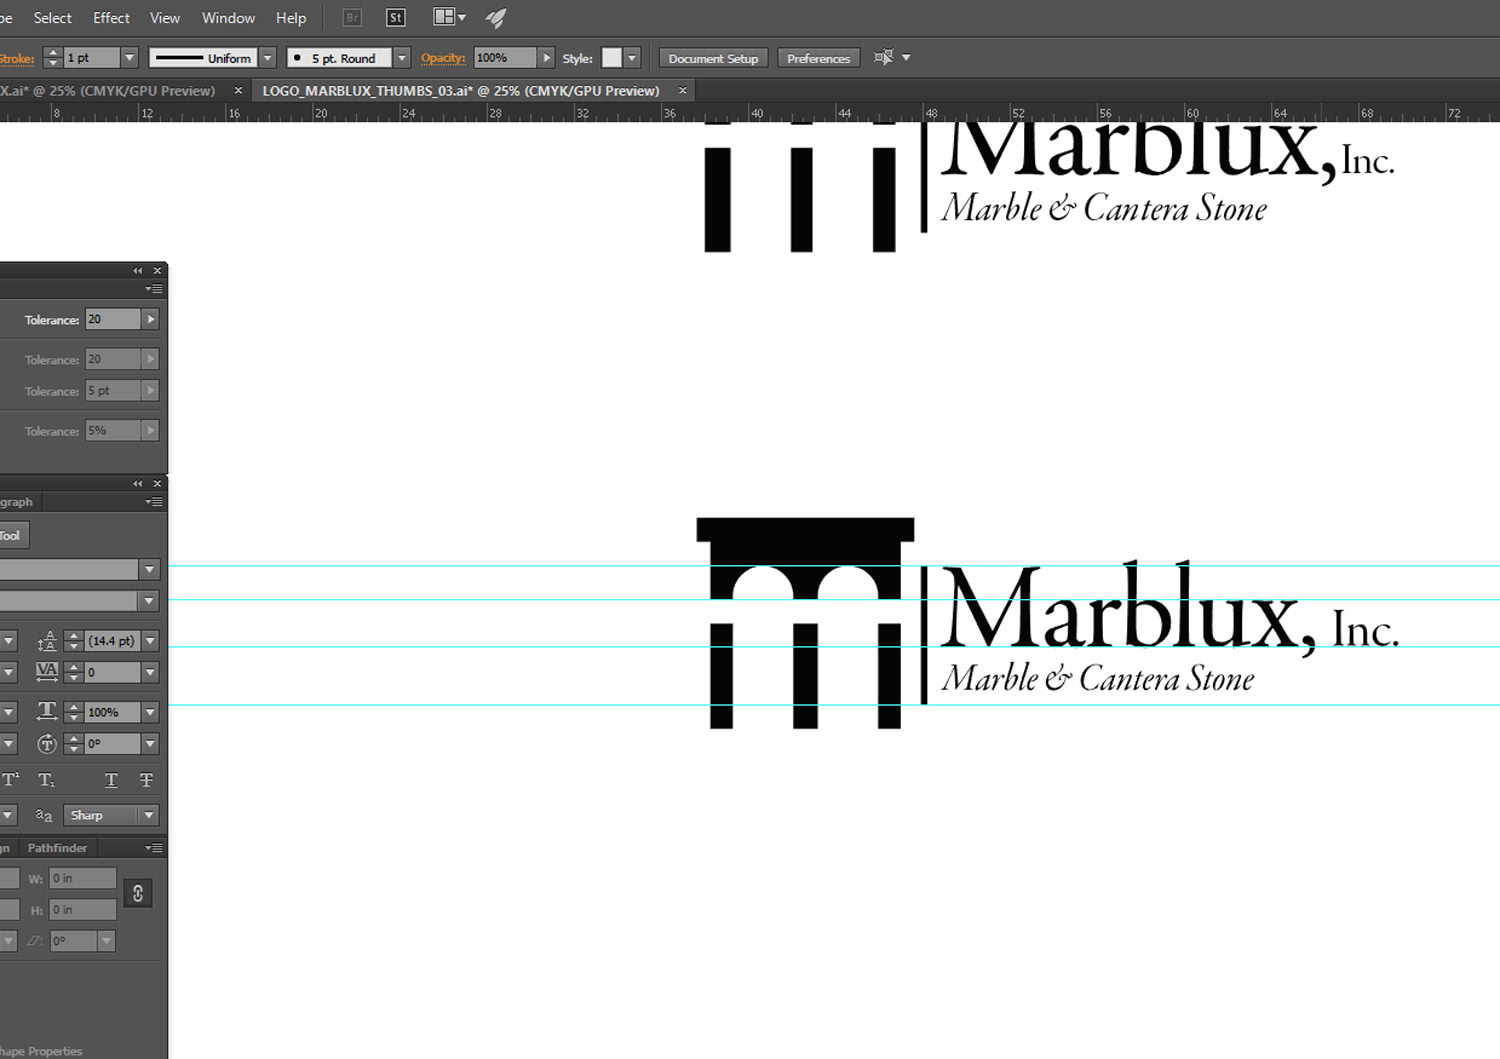Click the tracking VA icon
Screen dimensions: 1500x1059
(47, 672)
